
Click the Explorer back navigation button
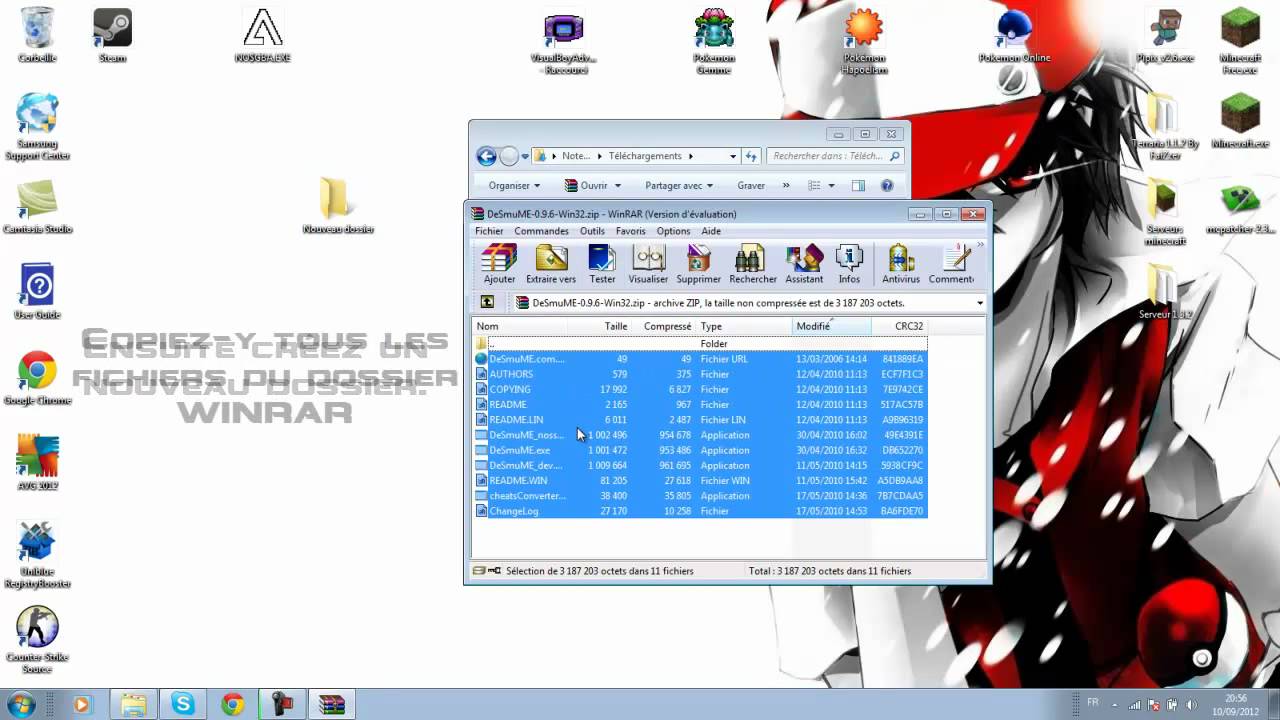pos(487,156)
